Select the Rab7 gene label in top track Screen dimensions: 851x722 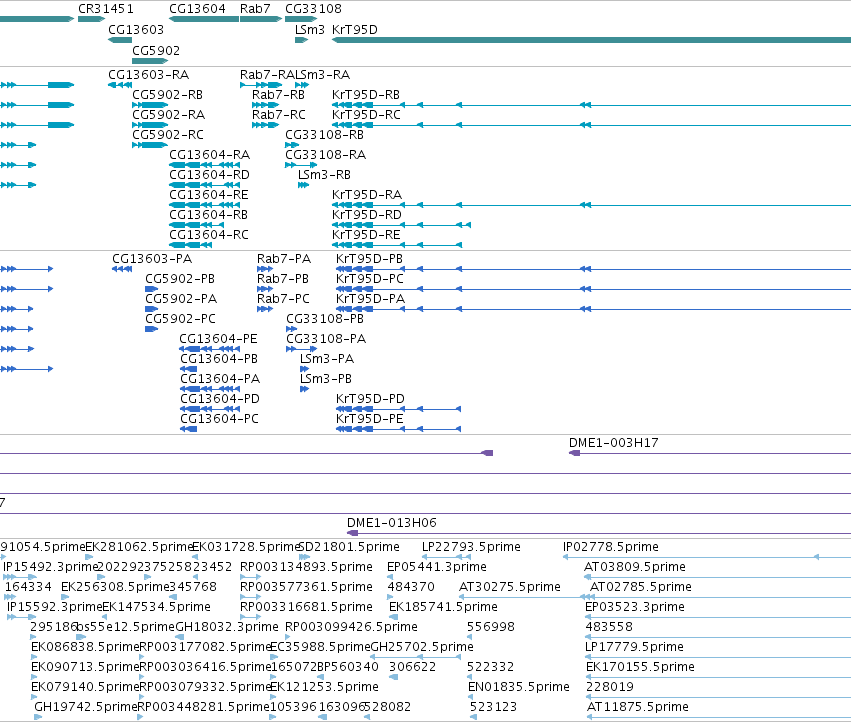click(255, 9)
